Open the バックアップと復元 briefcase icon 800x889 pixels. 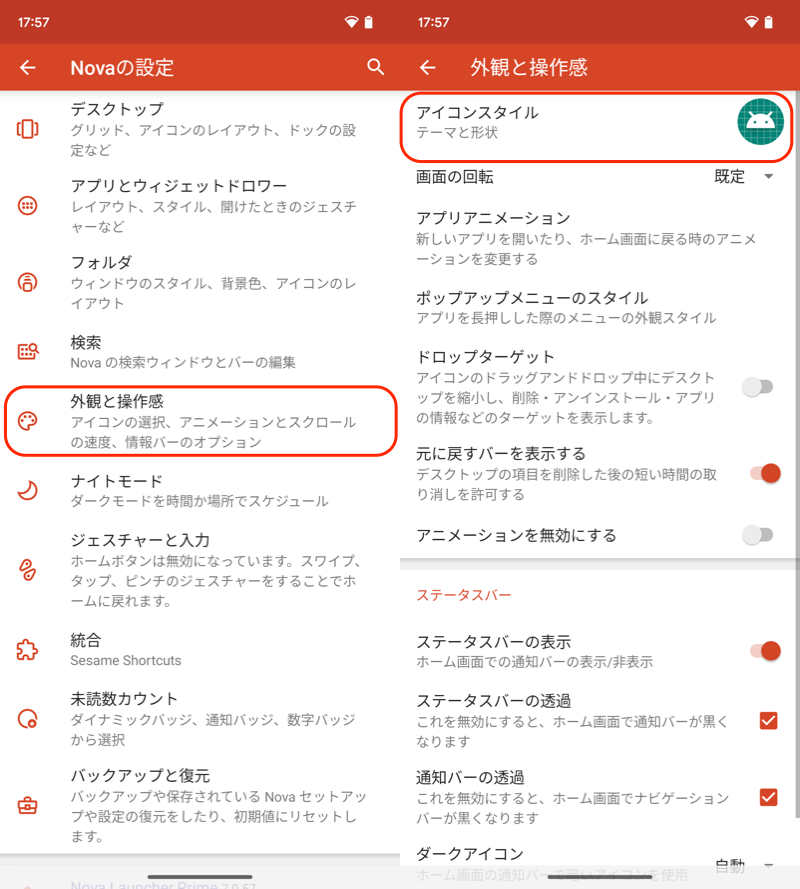[28, 805]
